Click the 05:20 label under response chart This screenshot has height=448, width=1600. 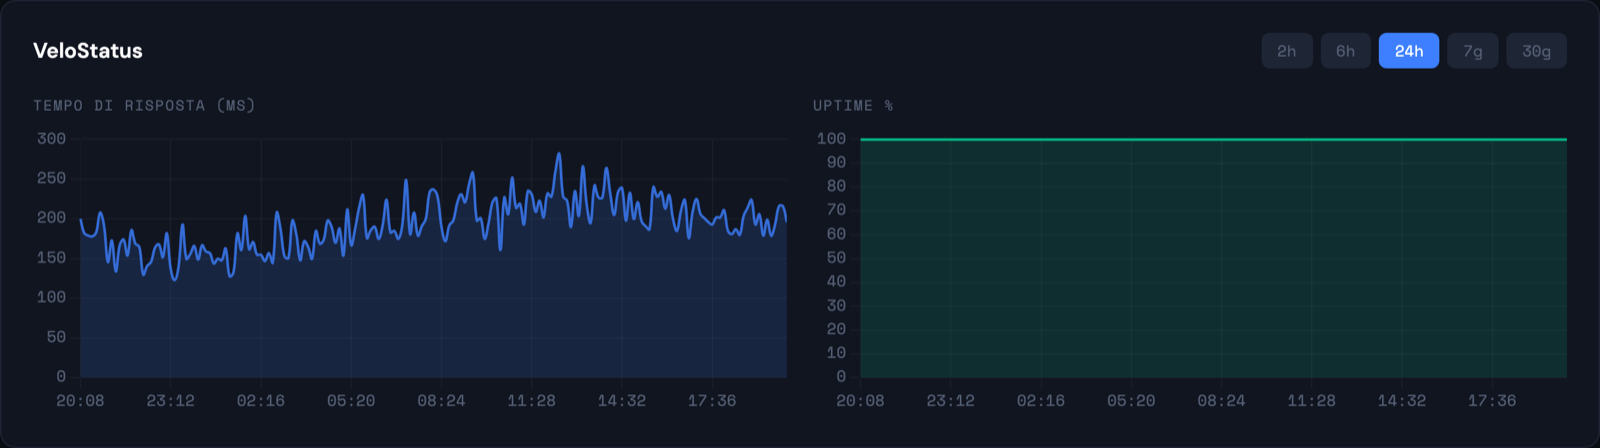pos(351,401)
